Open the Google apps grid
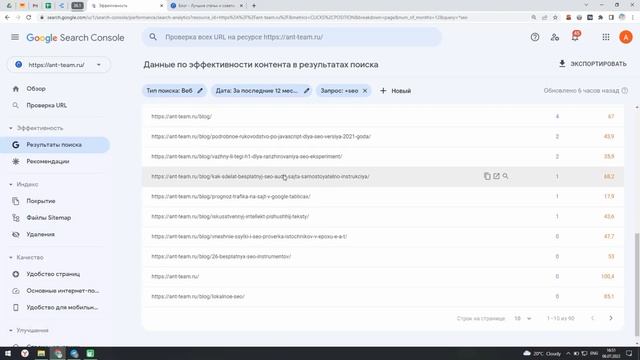The width and height of the screenshot is (640, 360). tap(606, 37)
